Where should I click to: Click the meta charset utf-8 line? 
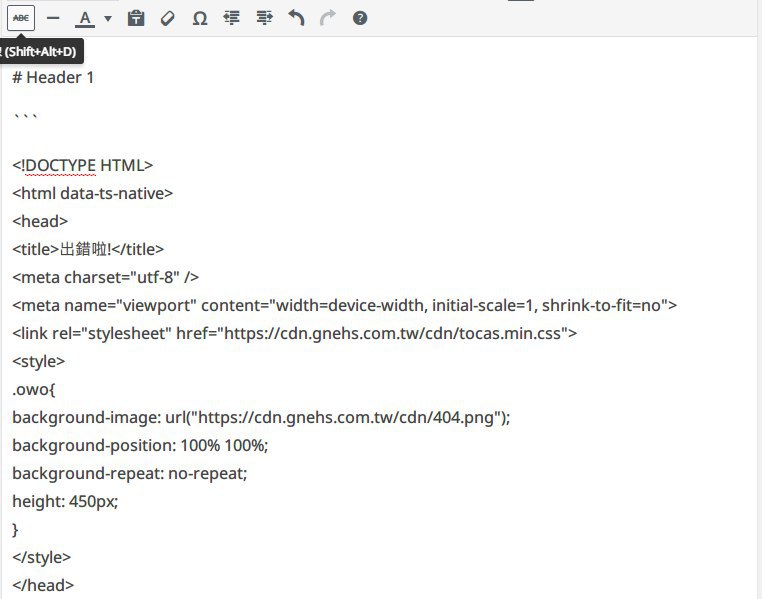click(105, 277)
